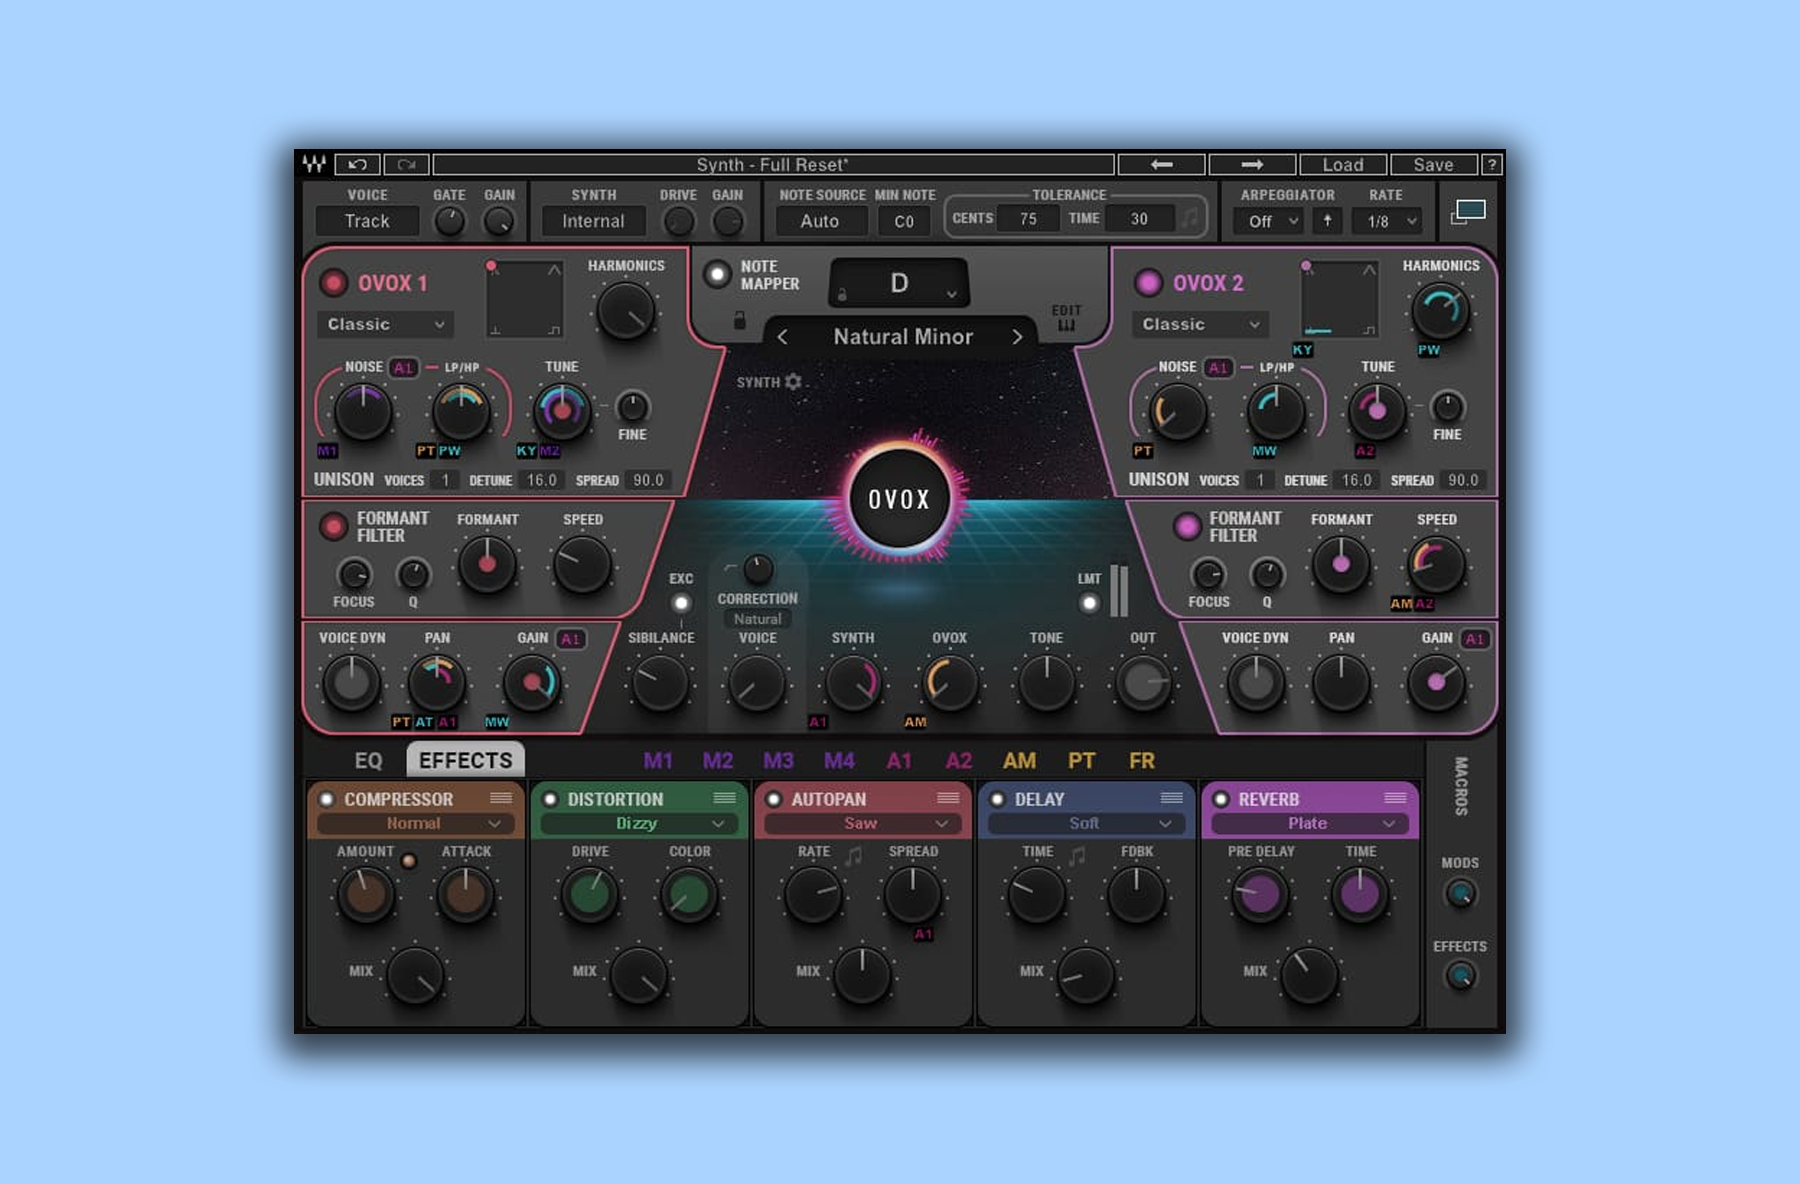Click the Min Note C0 field
The height and width of the screenshot is (1184, 1800).
904,221
